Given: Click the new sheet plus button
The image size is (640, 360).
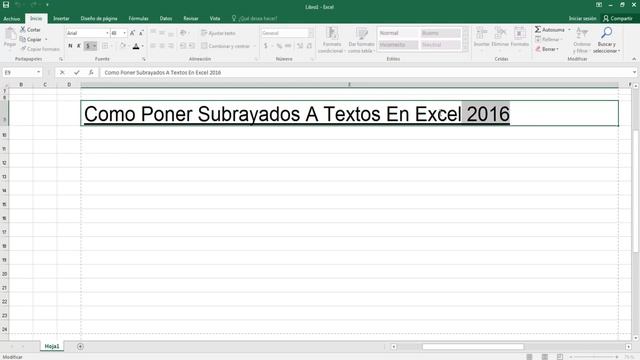Looking at the screenshot, I should point(80,347).
